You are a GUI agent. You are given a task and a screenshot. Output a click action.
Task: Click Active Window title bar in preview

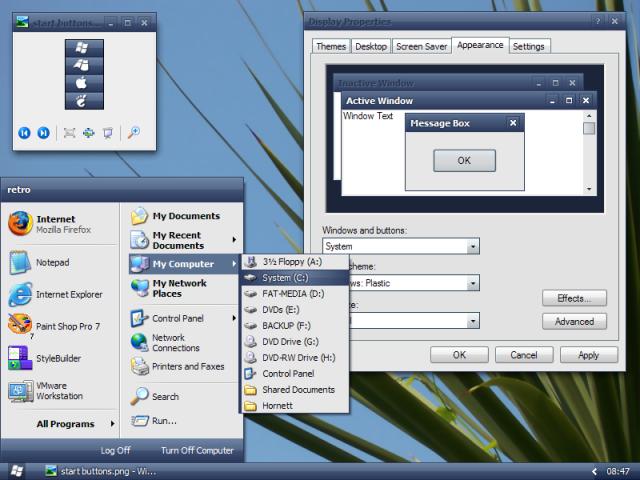click(x=469, y=100)
